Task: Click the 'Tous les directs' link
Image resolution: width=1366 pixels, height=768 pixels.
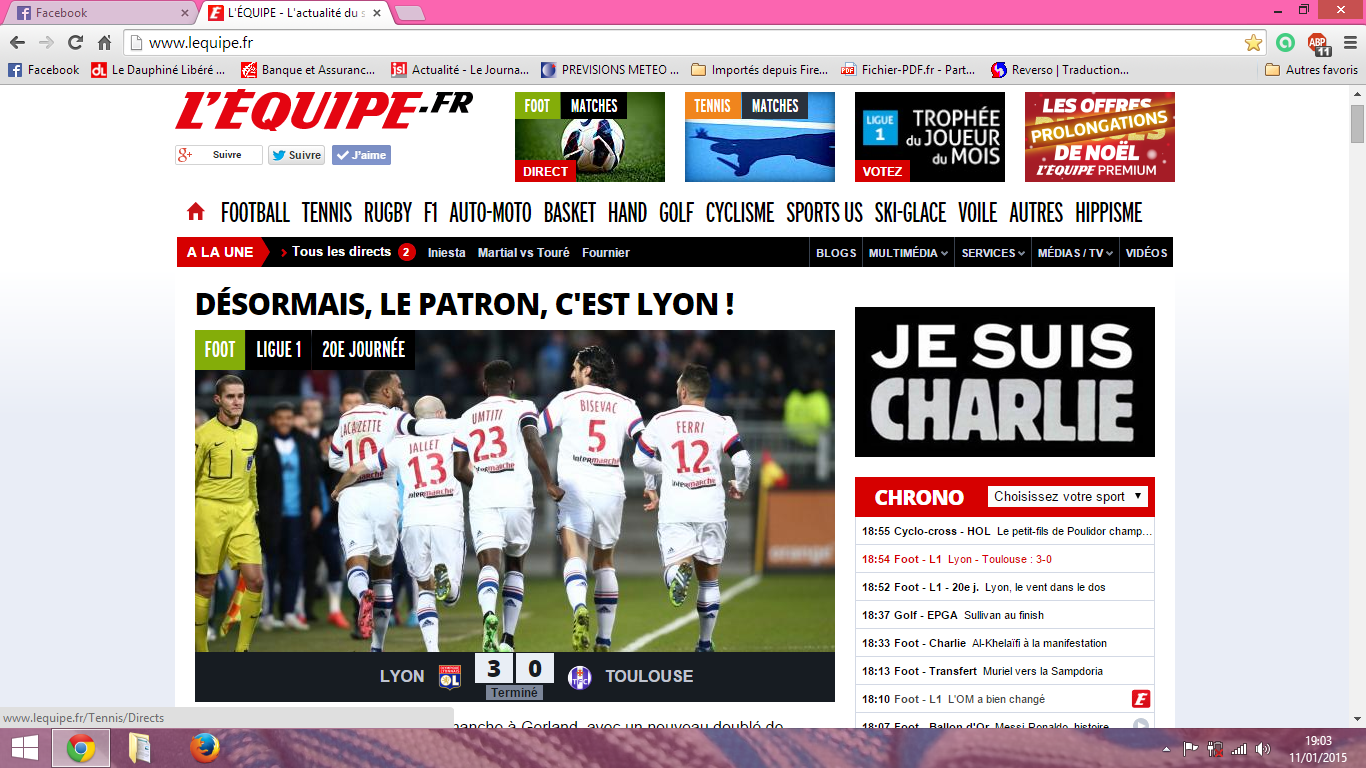Action: coord(341,252)
